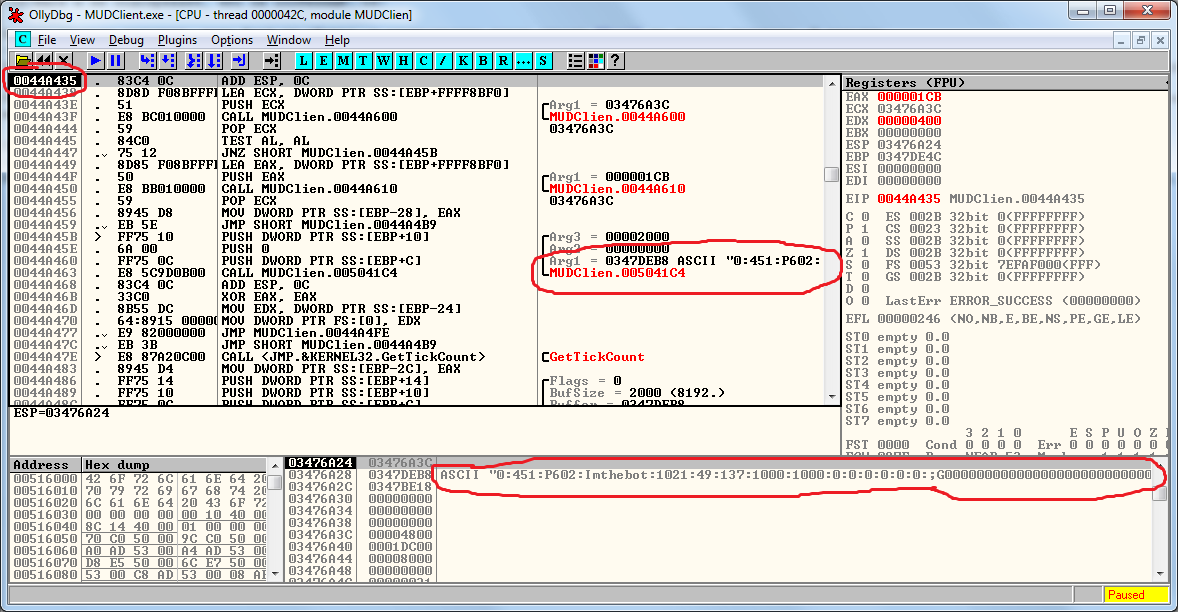Restore the MDI child window button

pos(1140,40)
